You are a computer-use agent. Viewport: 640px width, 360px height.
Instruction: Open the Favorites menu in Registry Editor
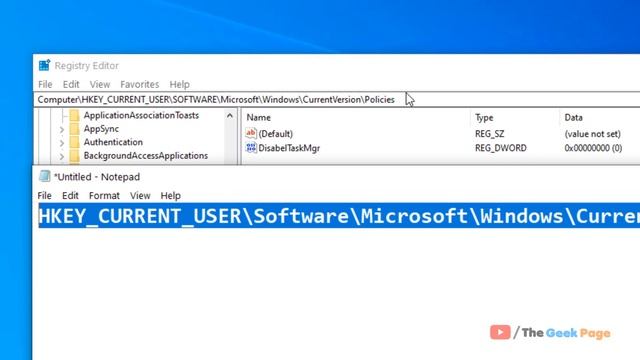click(x=140, y=84)
